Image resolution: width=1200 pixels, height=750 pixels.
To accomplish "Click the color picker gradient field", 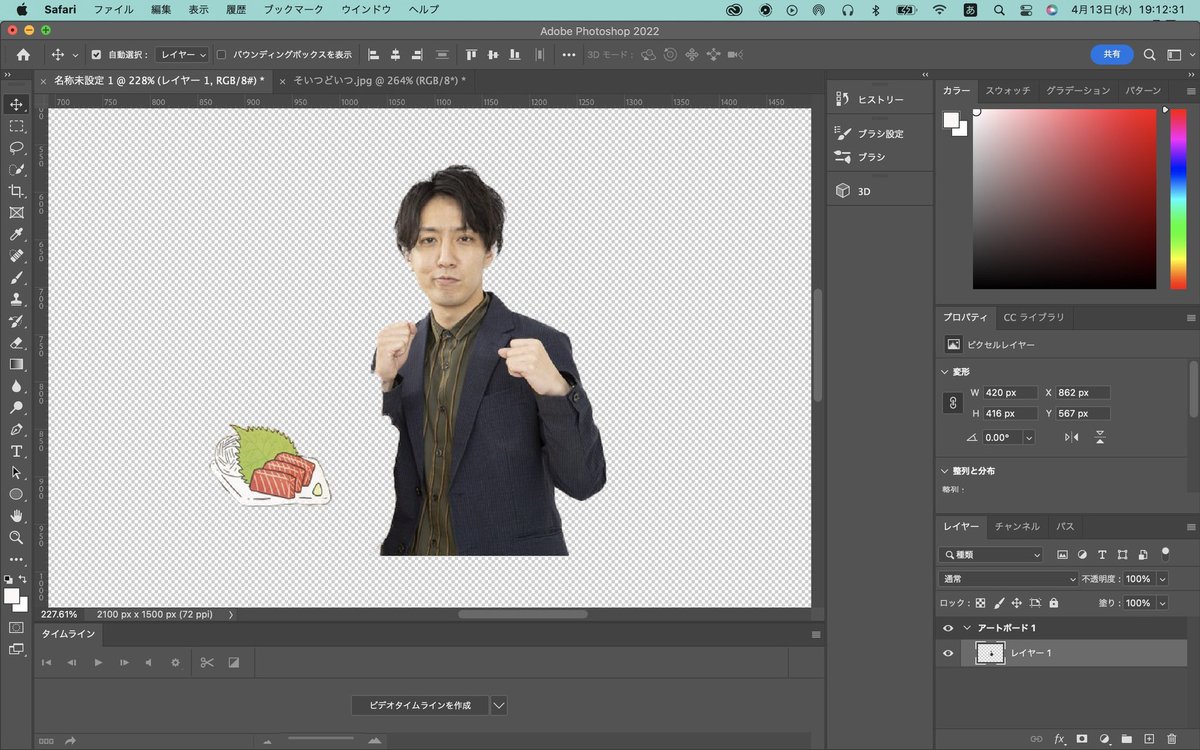I will pos(1064,199).
